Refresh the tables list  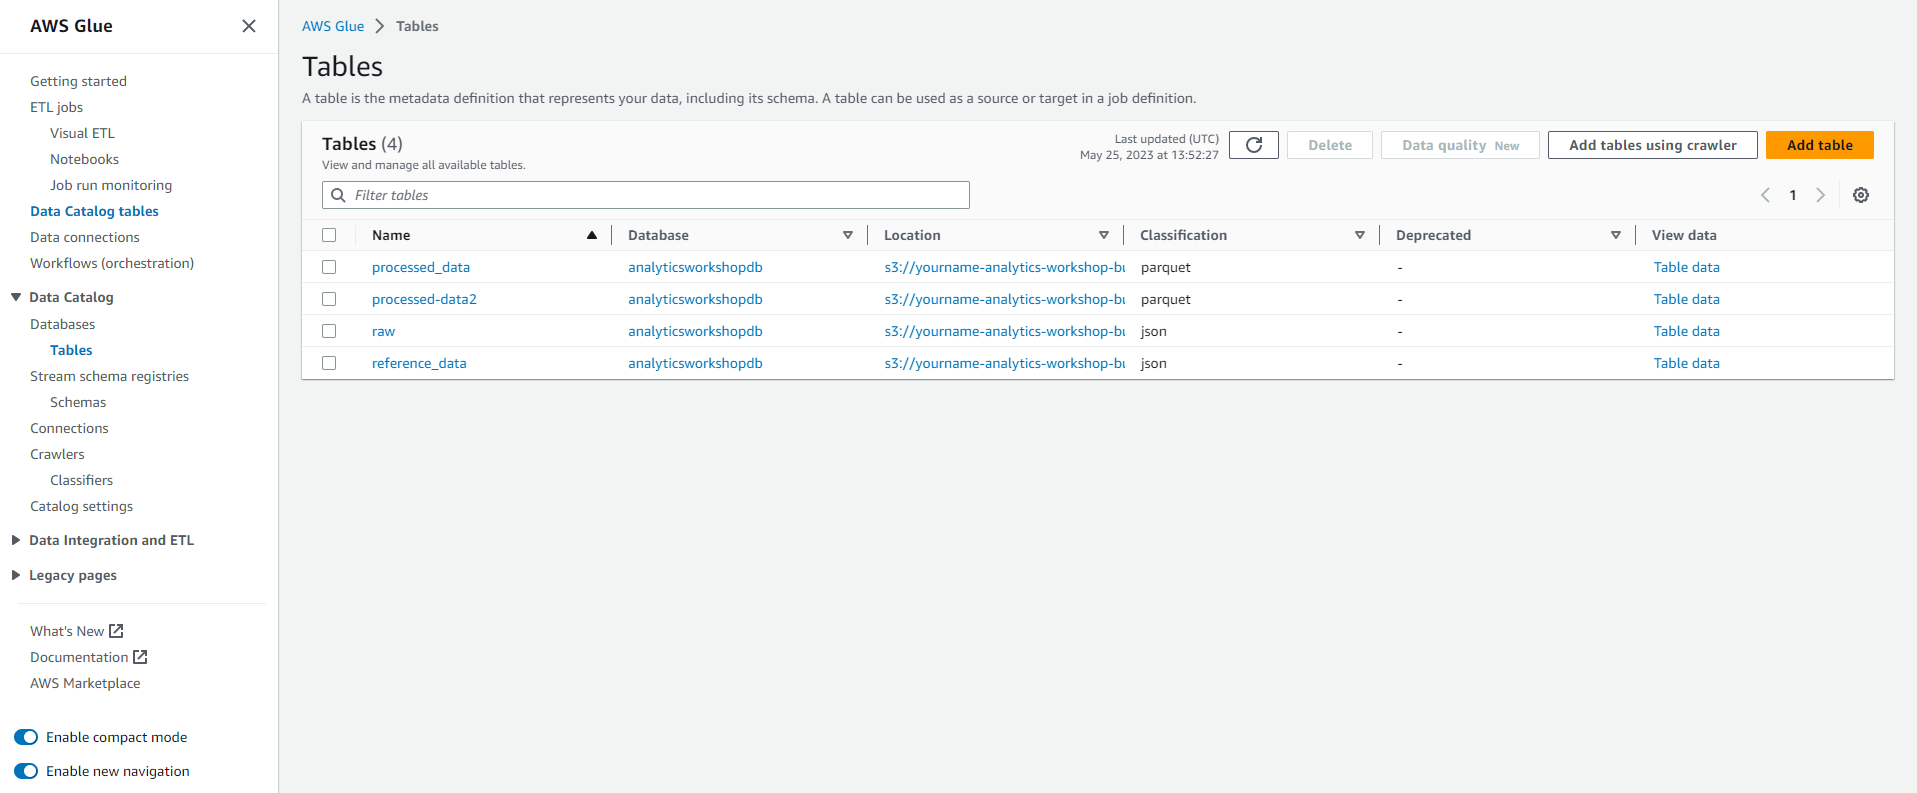point(1254,145)
